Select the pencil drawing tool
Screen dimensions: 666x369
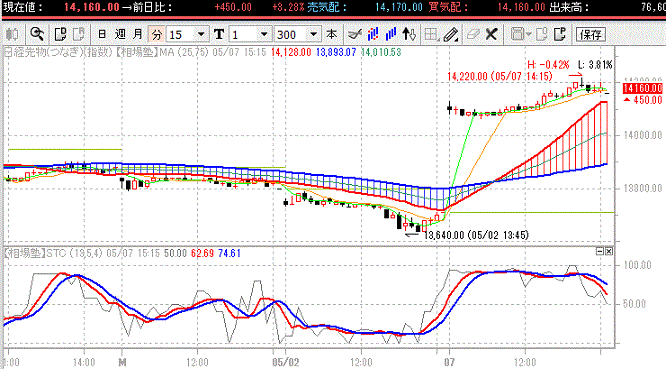click(451, 34)
